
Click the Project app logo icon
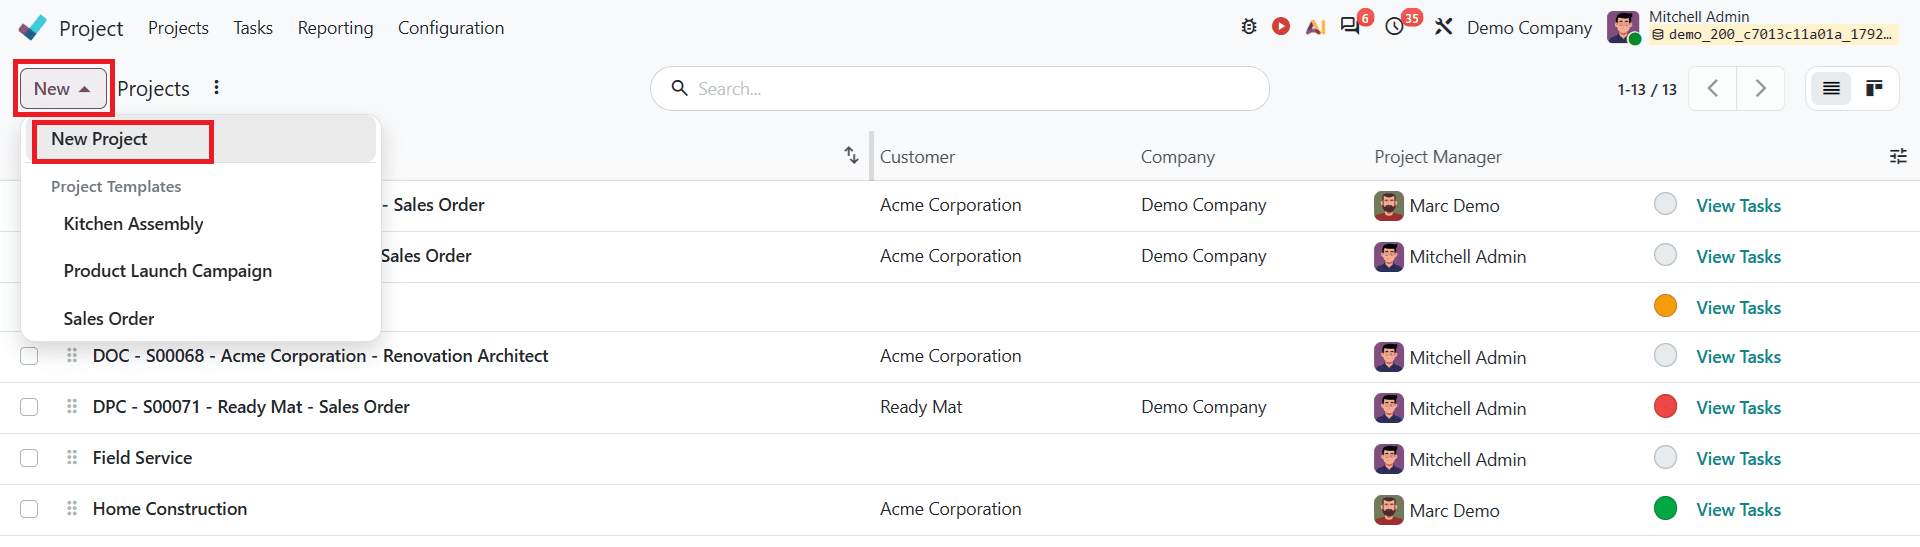click(33, 28)
